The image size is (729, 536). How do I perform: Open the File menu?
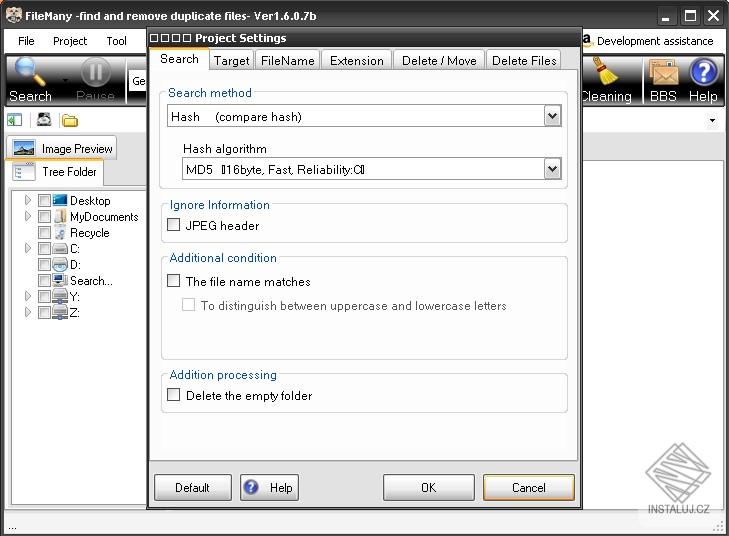tap(26, 41)
